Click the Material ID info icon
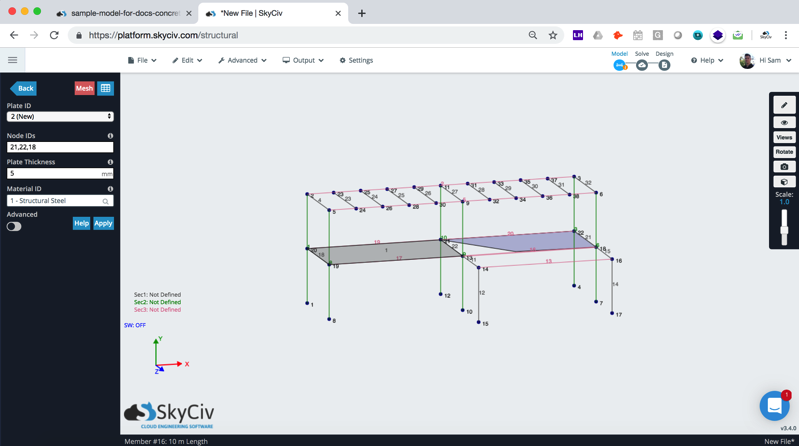This screenshot has height=446, width=799. 110,189
